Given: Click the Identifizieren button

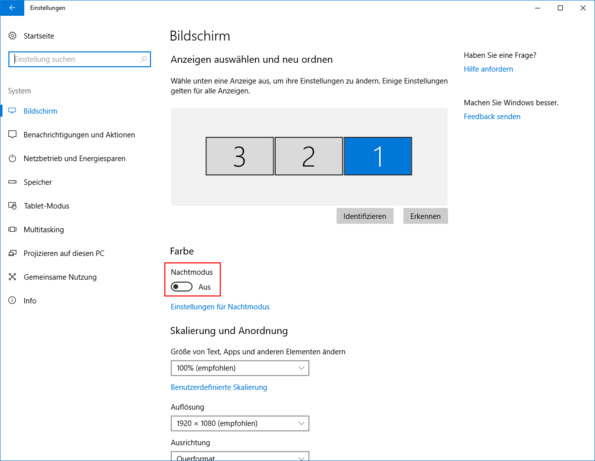Looking at the screenshot, I should 365,216.
